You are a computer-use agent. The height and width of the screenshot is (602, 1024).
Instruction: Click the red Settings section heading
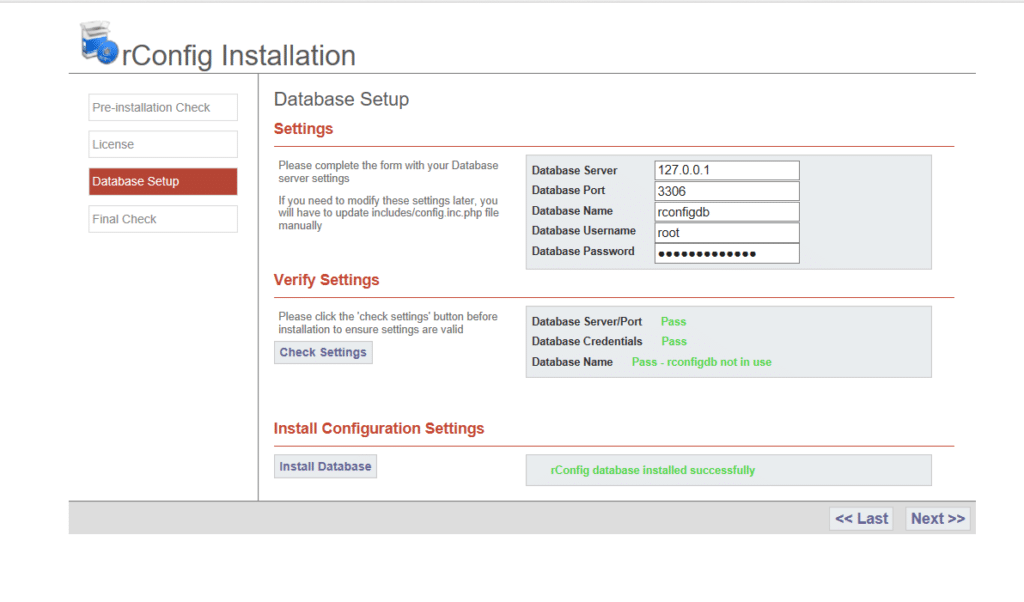pyautogui.click(x=303, y=129)
